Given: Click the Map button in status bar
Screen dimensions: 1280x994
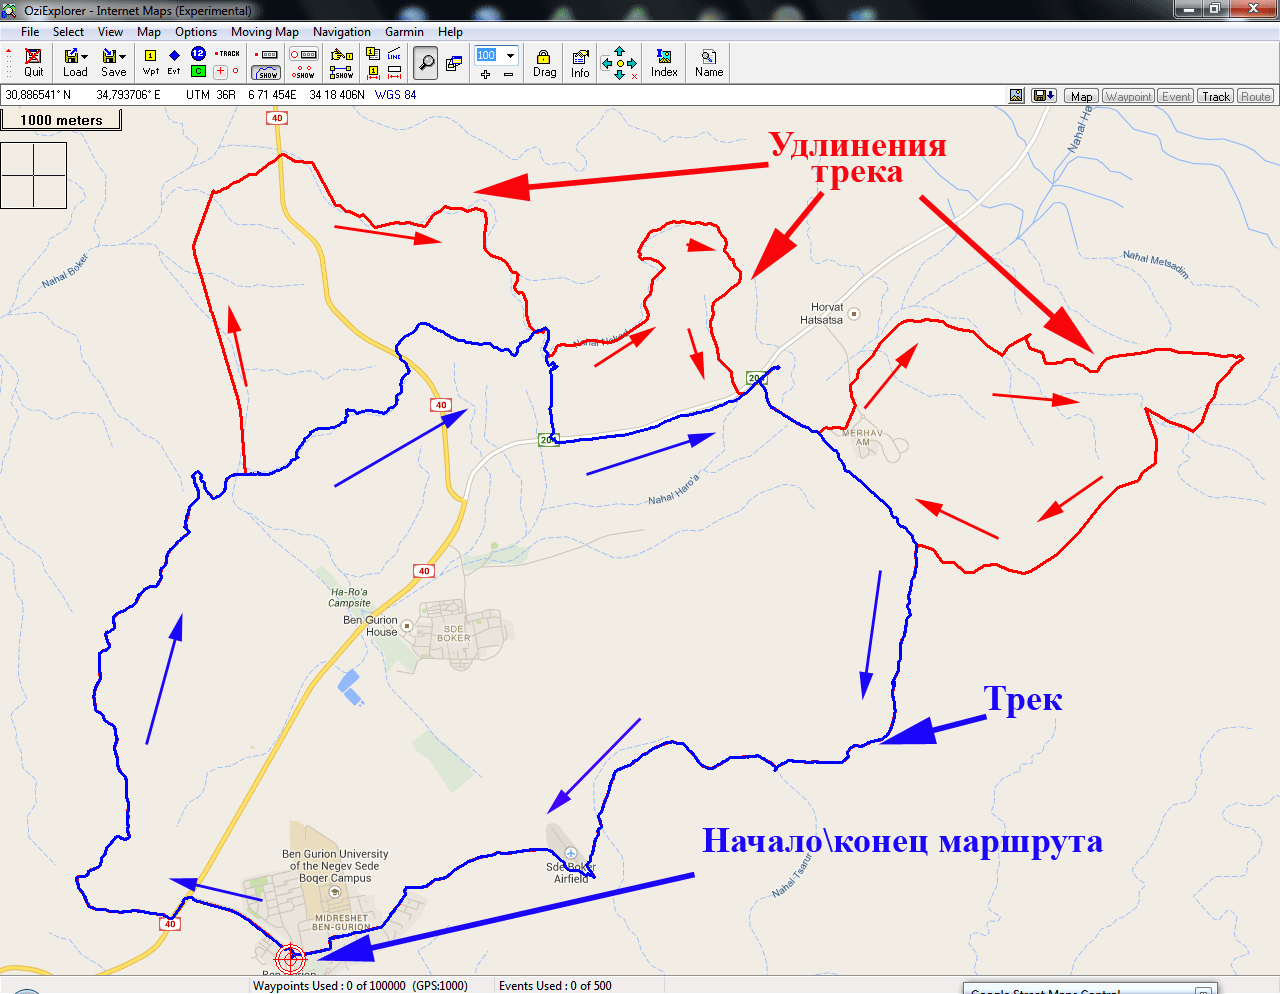Looking at the screenshot, I should pyautogui.click(x=1082, y=96).
